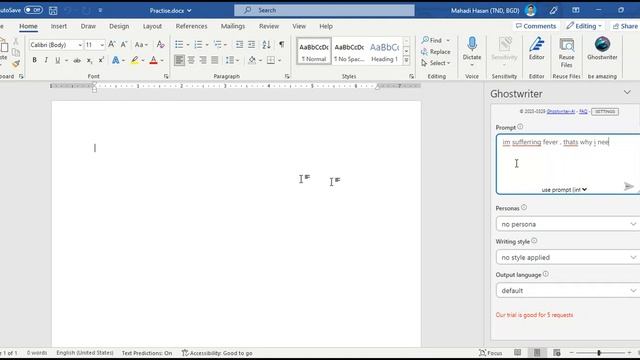
Task: Switch to Draw tab
Action: [x=88, y=26]
